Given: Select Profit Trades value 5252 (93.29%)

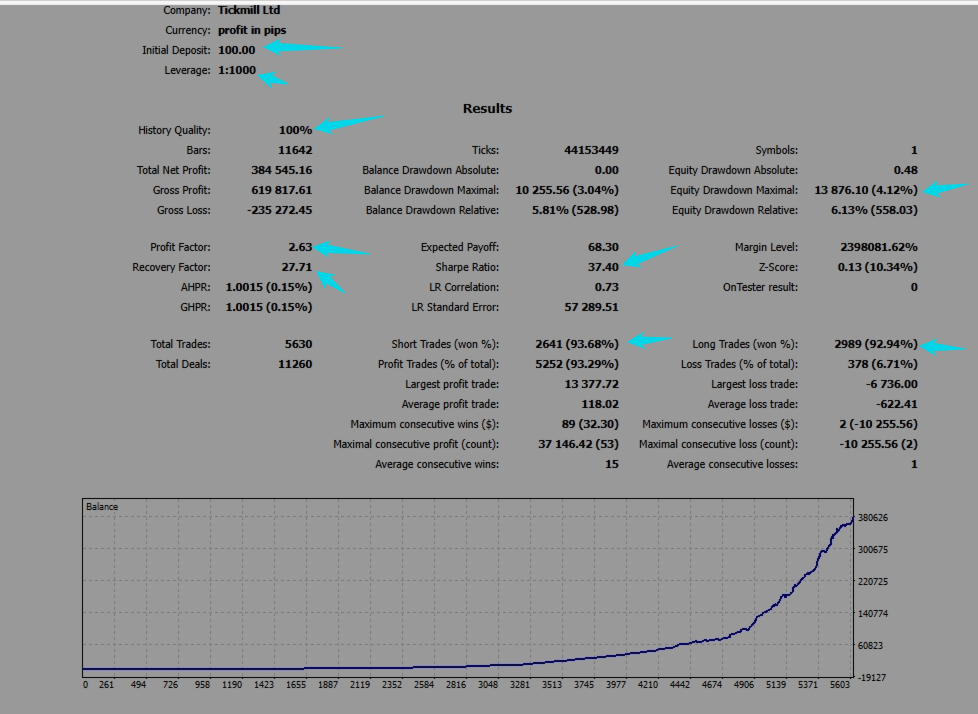Looking at the screenshot, I should (x=577, y=364).
